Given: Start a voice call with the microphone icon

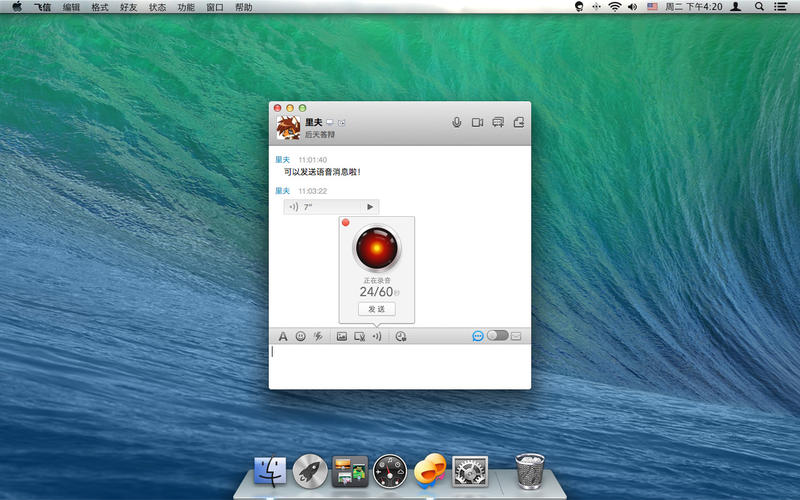Looking at the screenshot, I should [456, 123].
